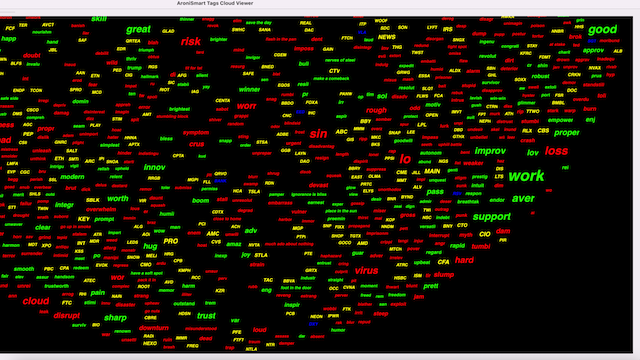Click the green 'sharp' tag
This screenshot has width=640, height=360.
115,318
